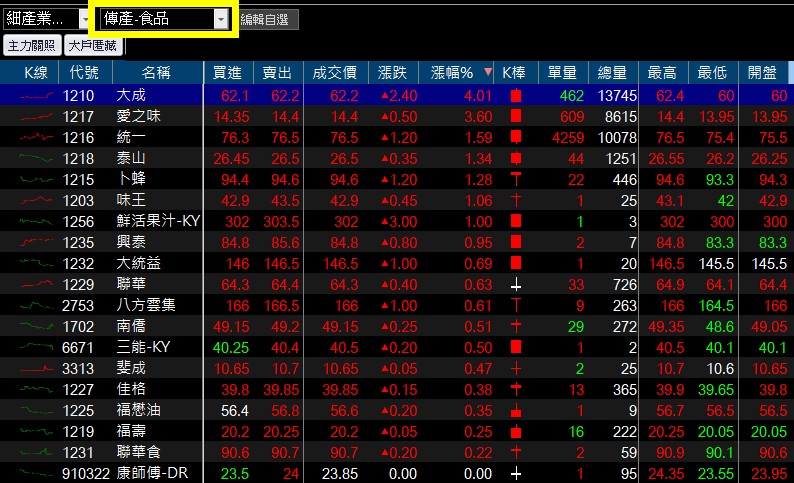This screenshot has width=794, height=483.
Task: Open mini K-line chart for 1218 泰山
Action: [x=36, y=158]
